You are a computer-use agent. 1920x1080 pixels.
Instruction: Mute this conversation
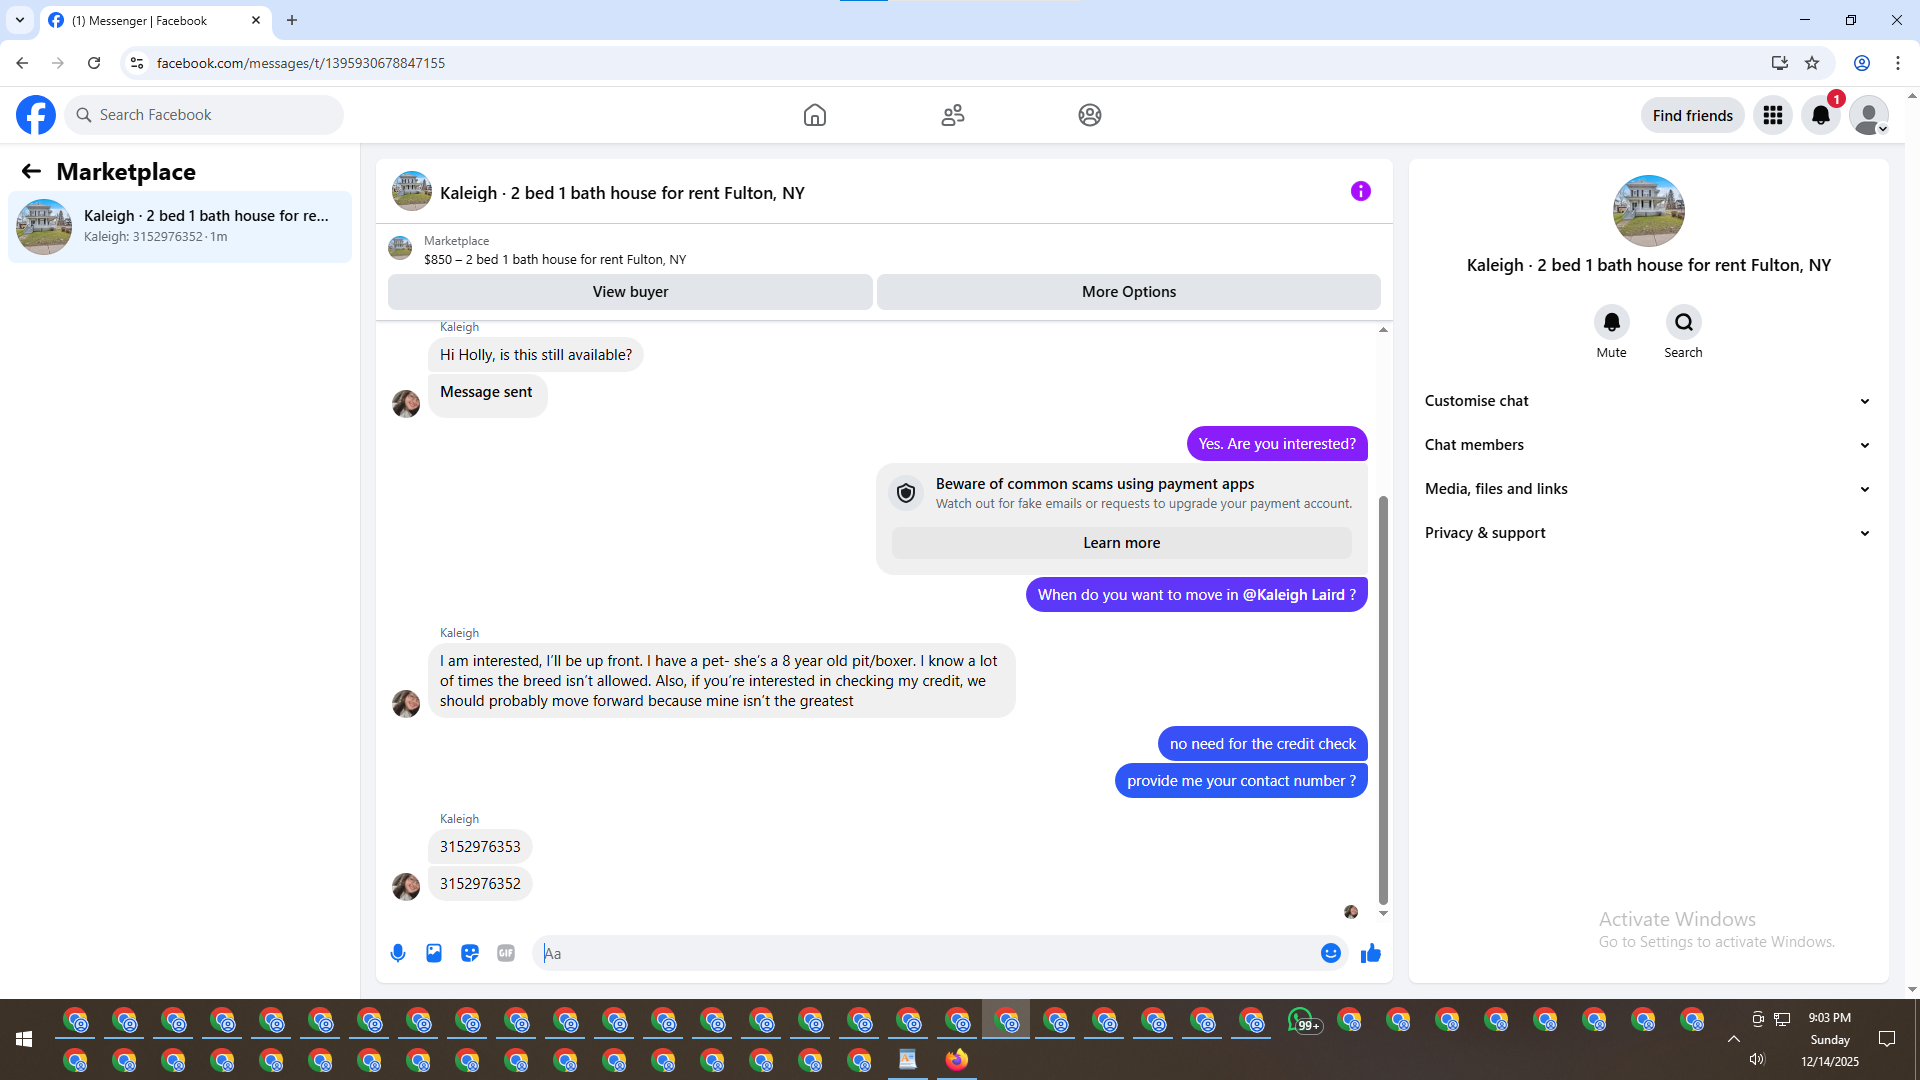(x=1611, y=322)
